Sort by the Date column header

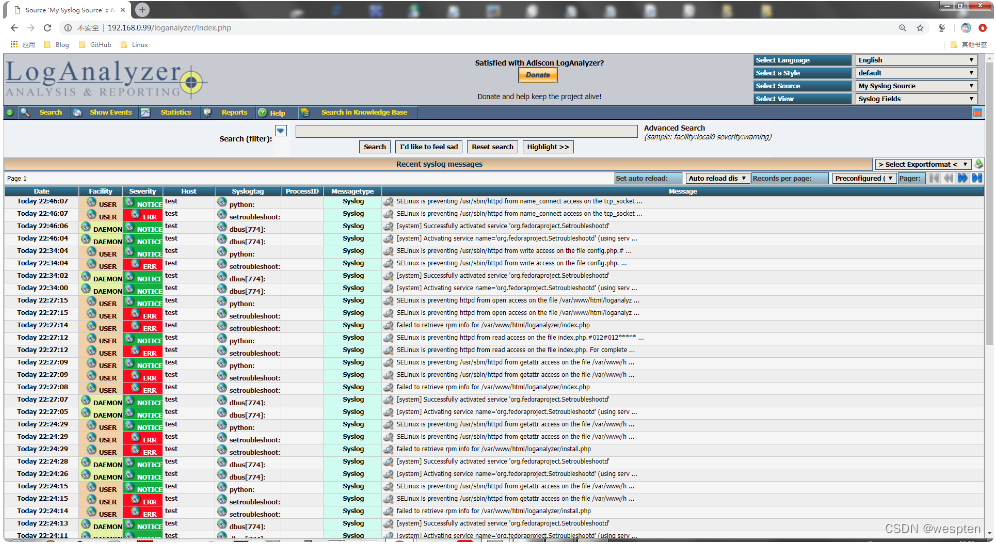click(41, 191)
